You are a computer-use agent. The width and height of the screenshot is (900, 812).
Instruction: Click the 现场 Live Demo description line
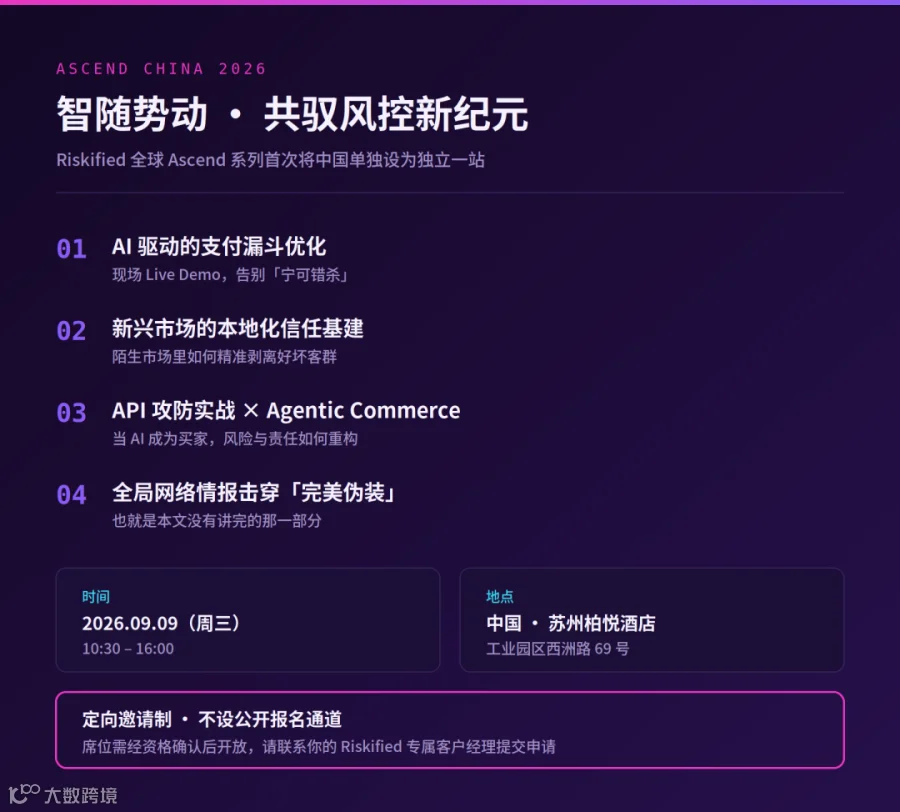pos(231,275)
